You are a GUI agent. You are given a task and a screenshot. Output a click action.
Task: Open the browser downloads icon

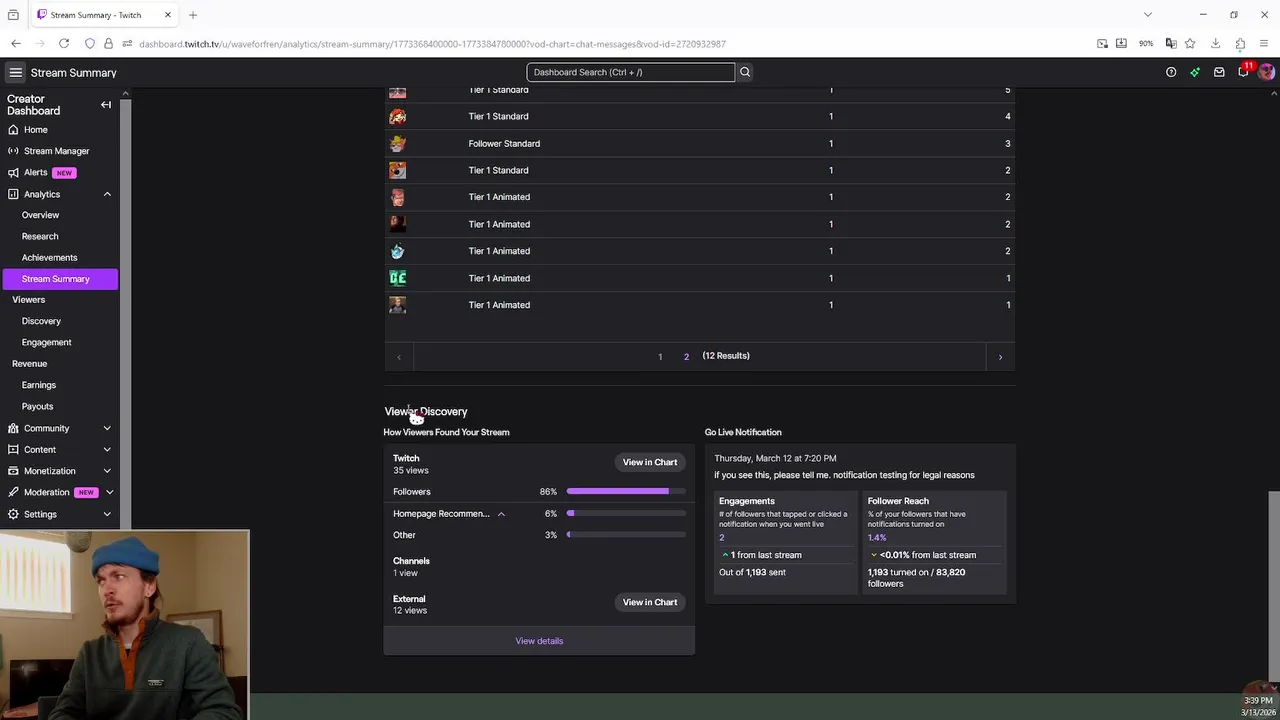pos(1215,44)
